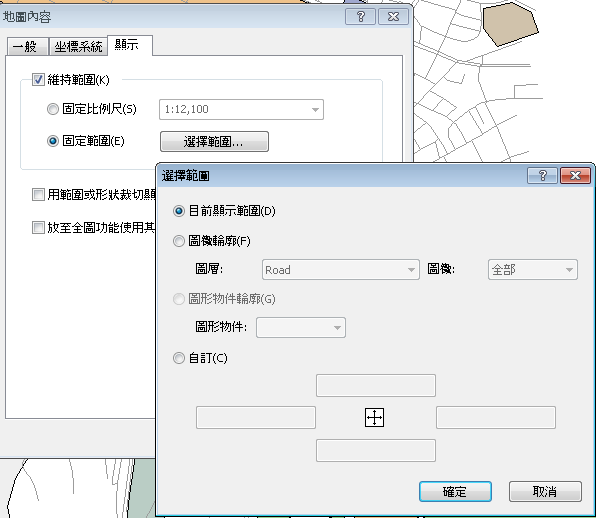Toggle the 維持範圍(K) checkbox
596x518 pixels.
38,80
